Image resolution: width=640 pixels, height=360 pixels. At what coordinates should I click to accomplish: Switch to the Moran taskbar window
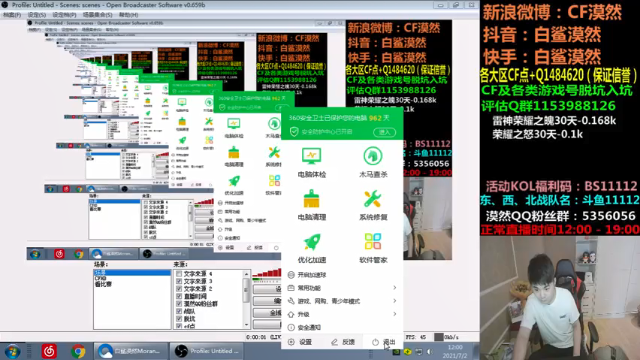pyautogui.click(x=131, y=351)
